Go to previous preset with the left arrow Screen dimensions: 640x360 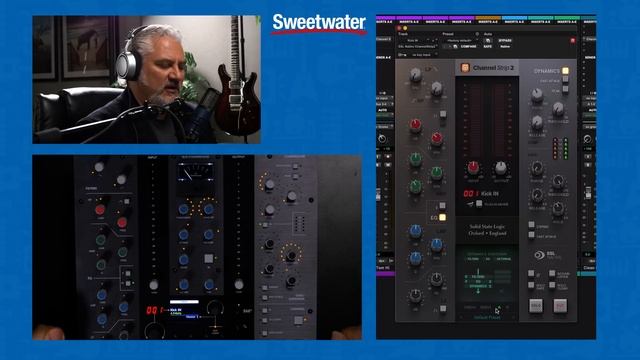click(462, 317)
